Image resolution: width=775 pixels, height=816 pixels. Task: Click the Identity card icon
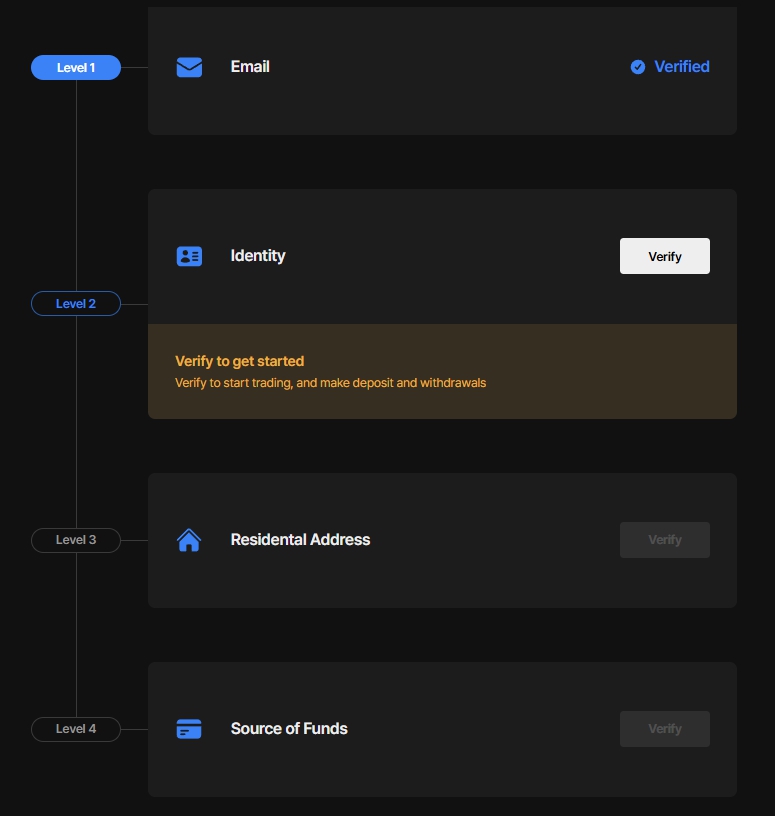(189, 256)
